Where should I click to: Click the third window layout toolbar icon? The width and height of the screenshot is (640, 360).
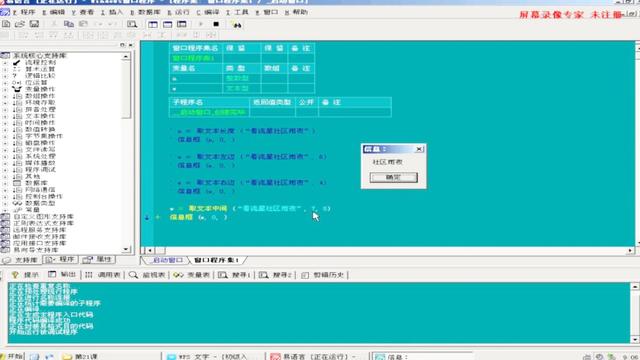point(182,24)
